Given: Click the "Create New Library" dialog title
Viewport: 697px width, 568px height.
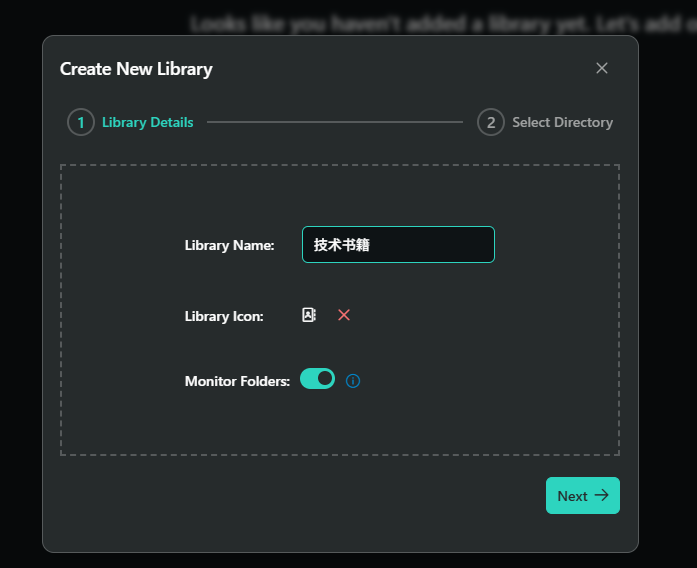Looking at the screenshot, I should 136,69.
